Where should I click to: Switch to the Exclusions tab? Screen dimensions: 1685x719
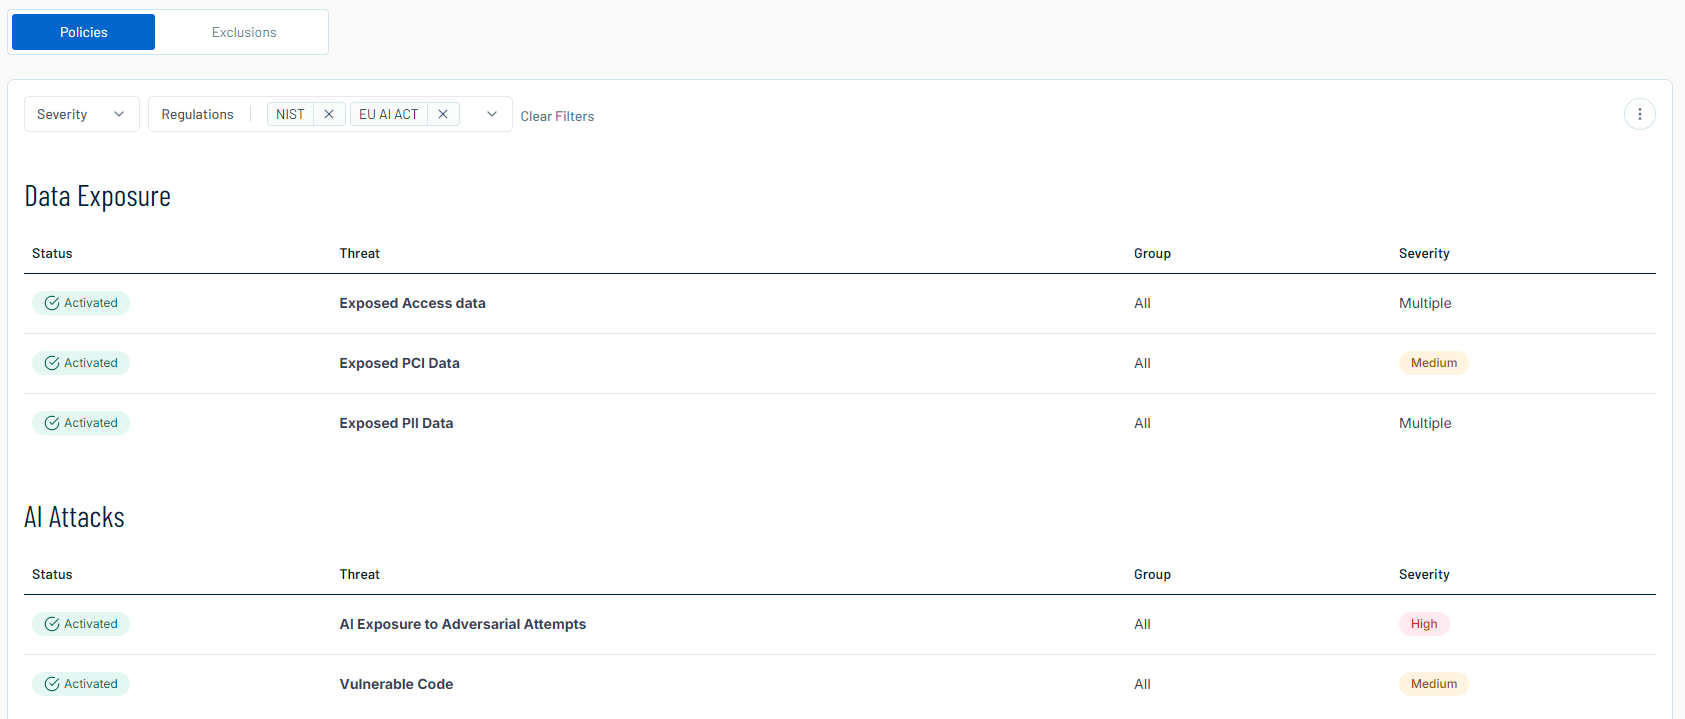click(243, 32)
